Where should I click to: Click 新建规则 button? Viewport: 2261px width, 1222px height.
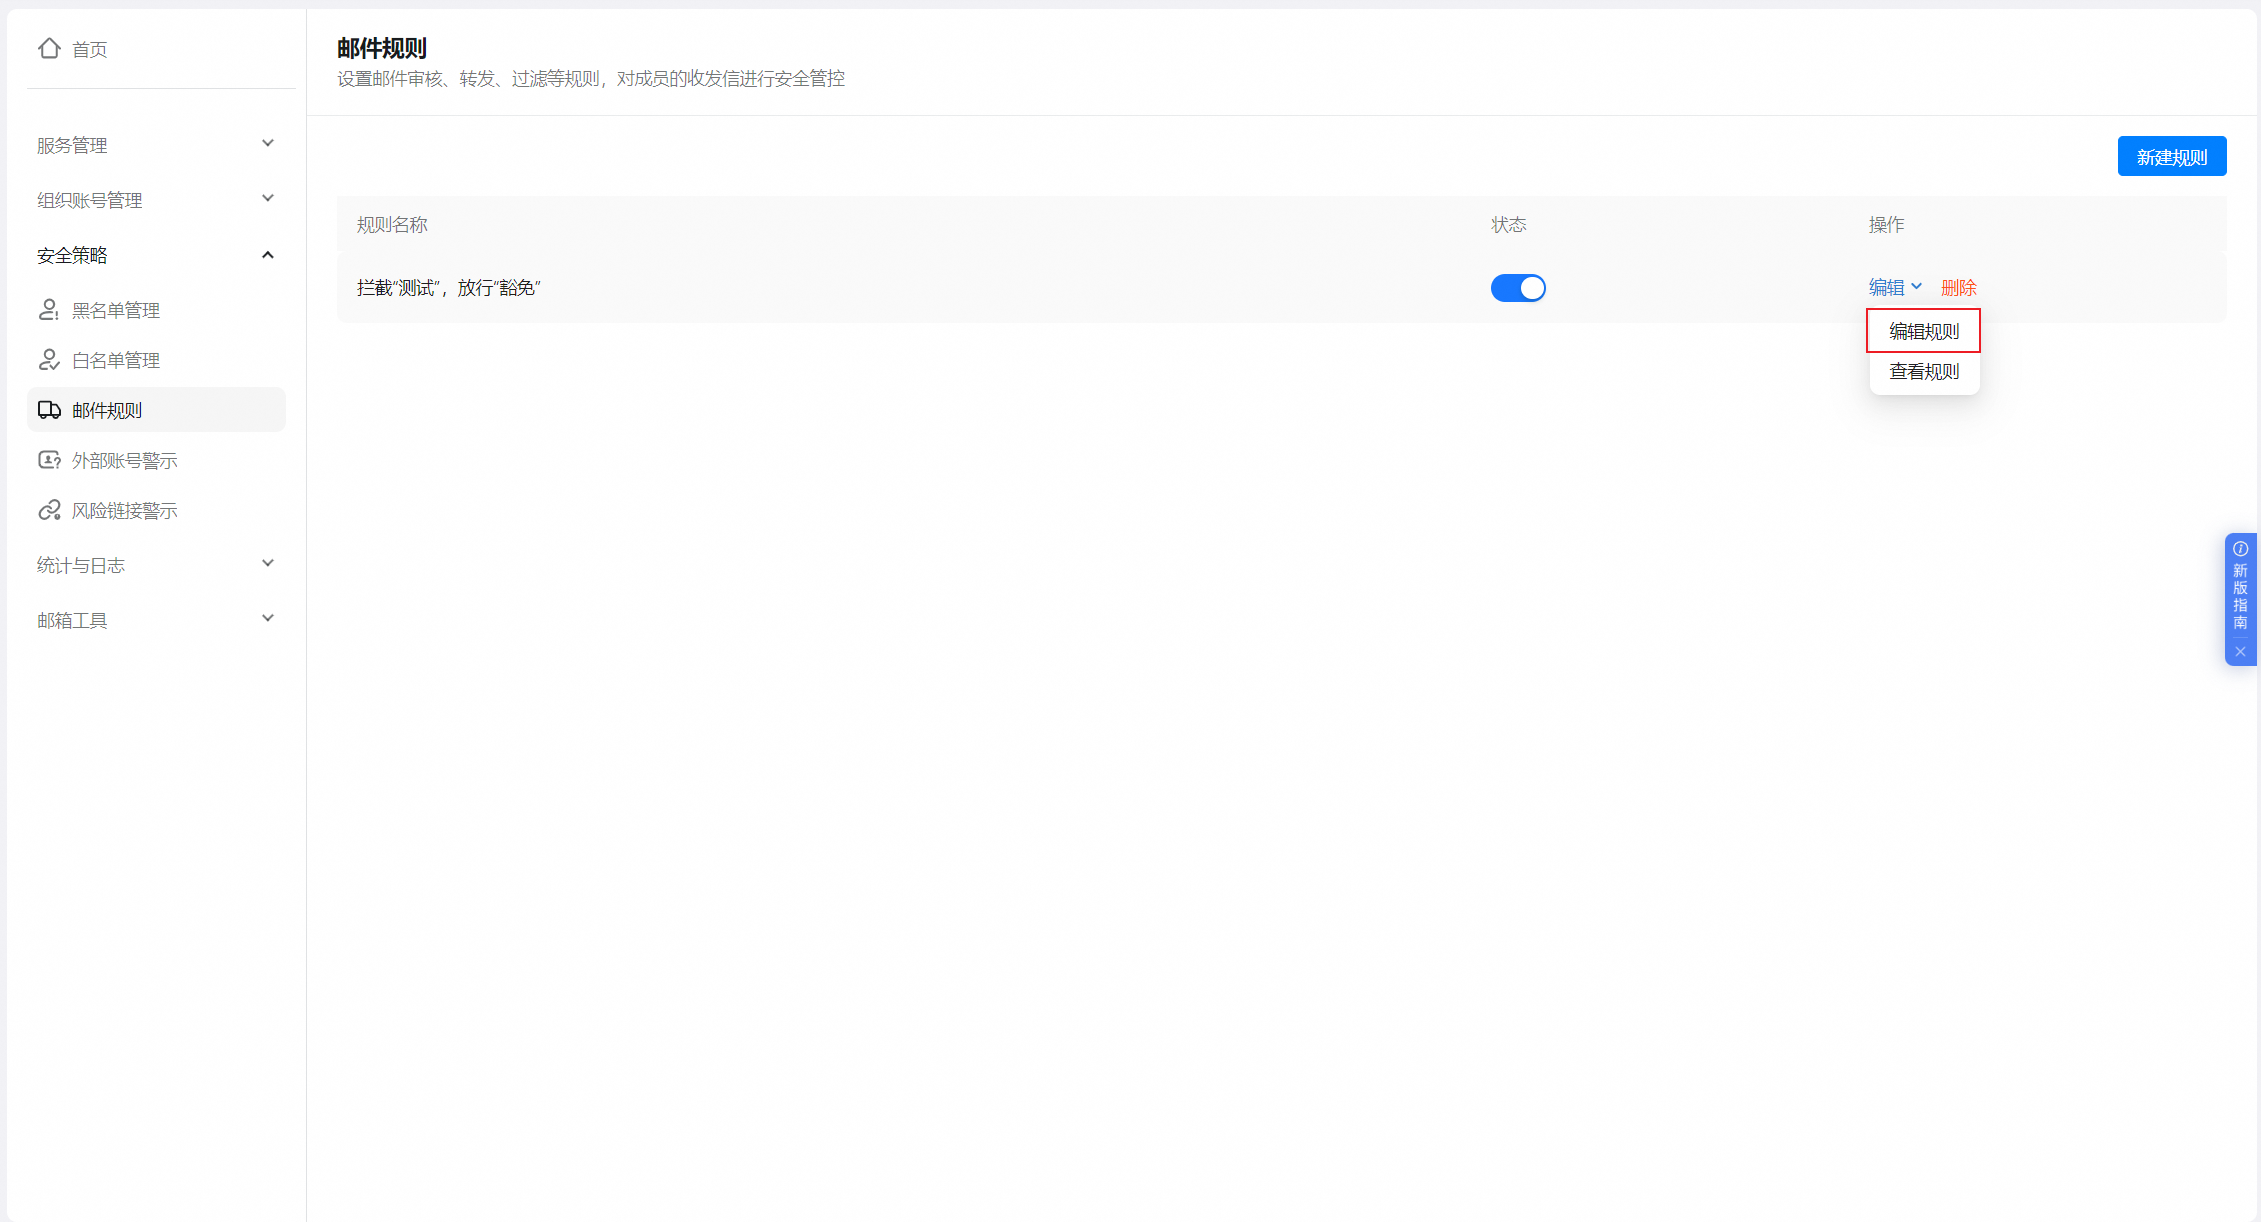[2174, 157]
